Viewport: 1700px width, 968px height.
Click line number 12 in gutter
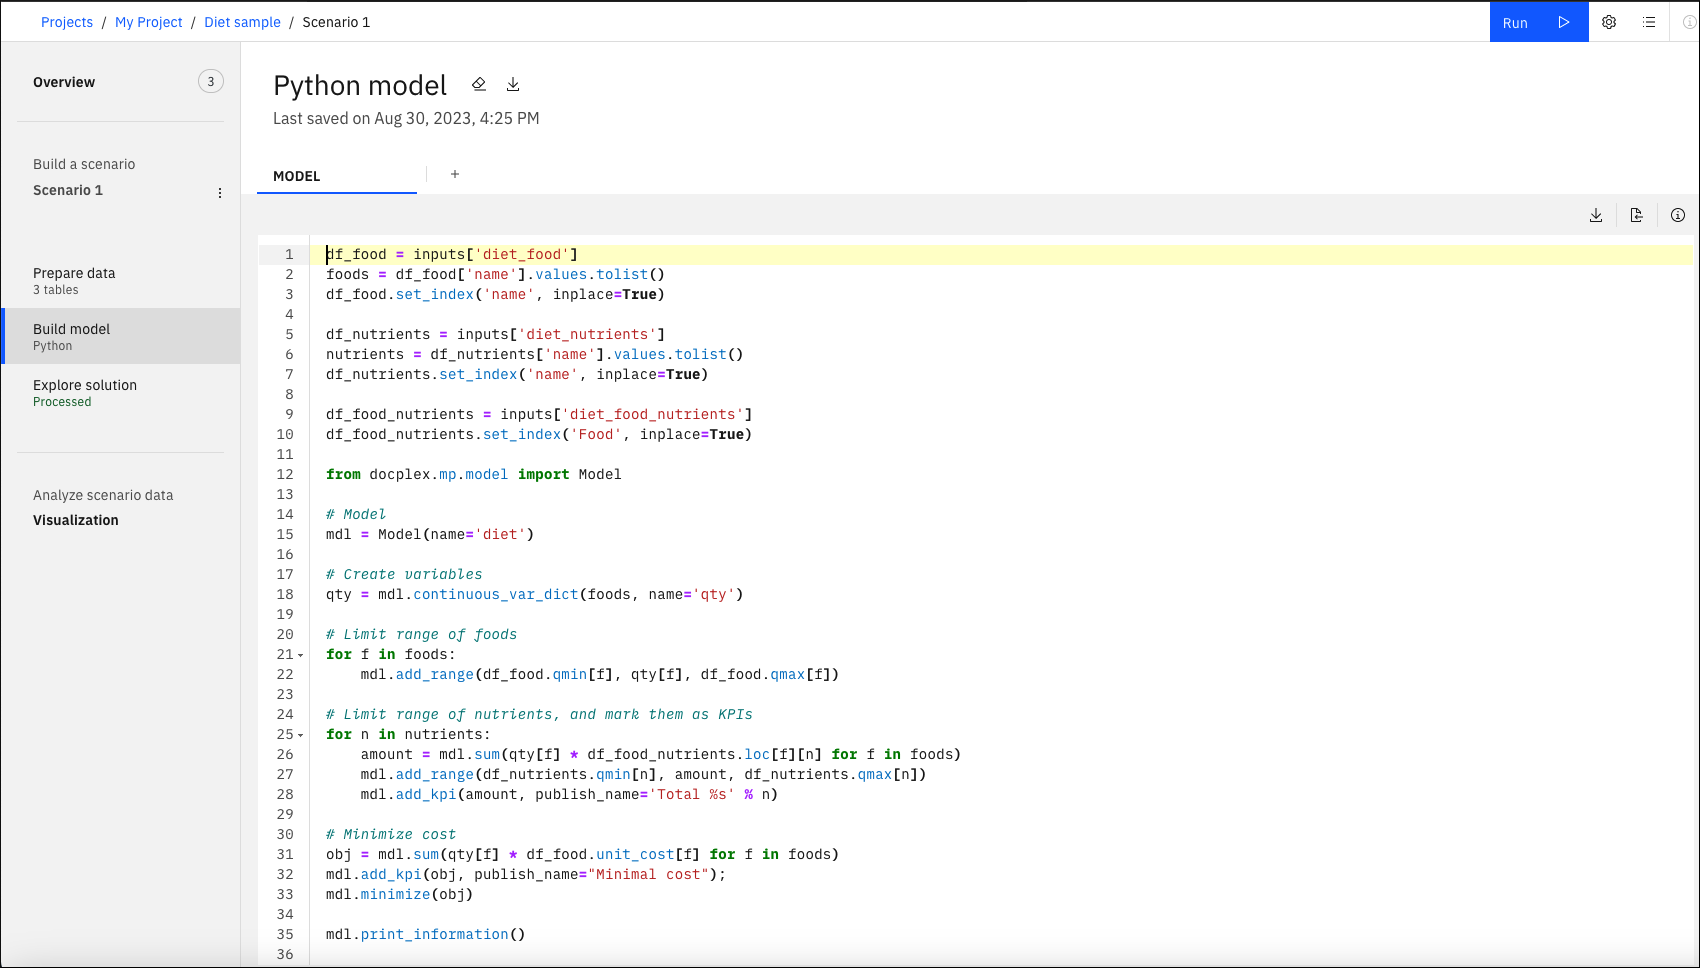[285, 474]
